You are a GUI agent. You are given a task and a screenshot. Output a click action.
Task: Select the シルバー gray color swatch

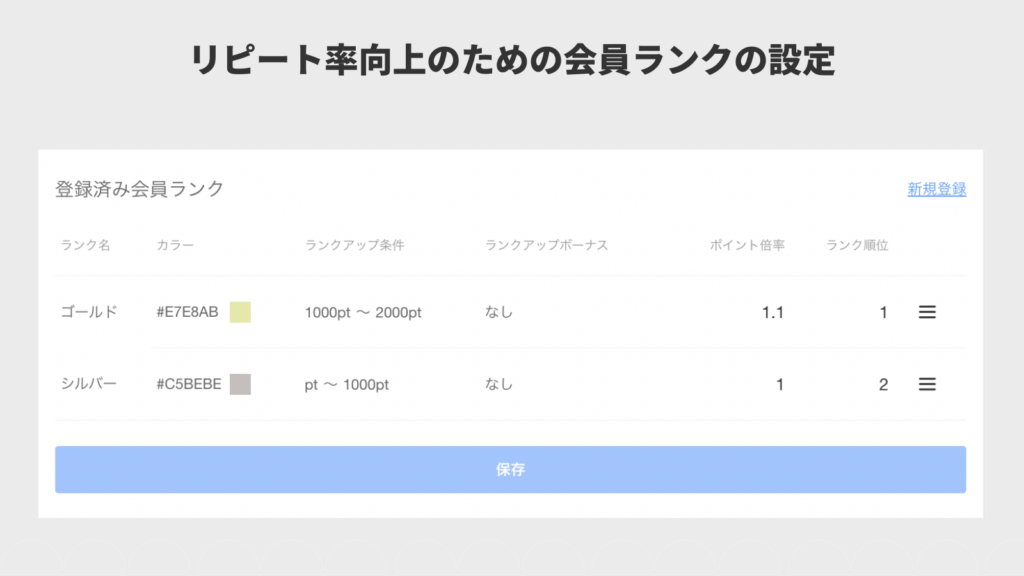click(x=240, y=384)
